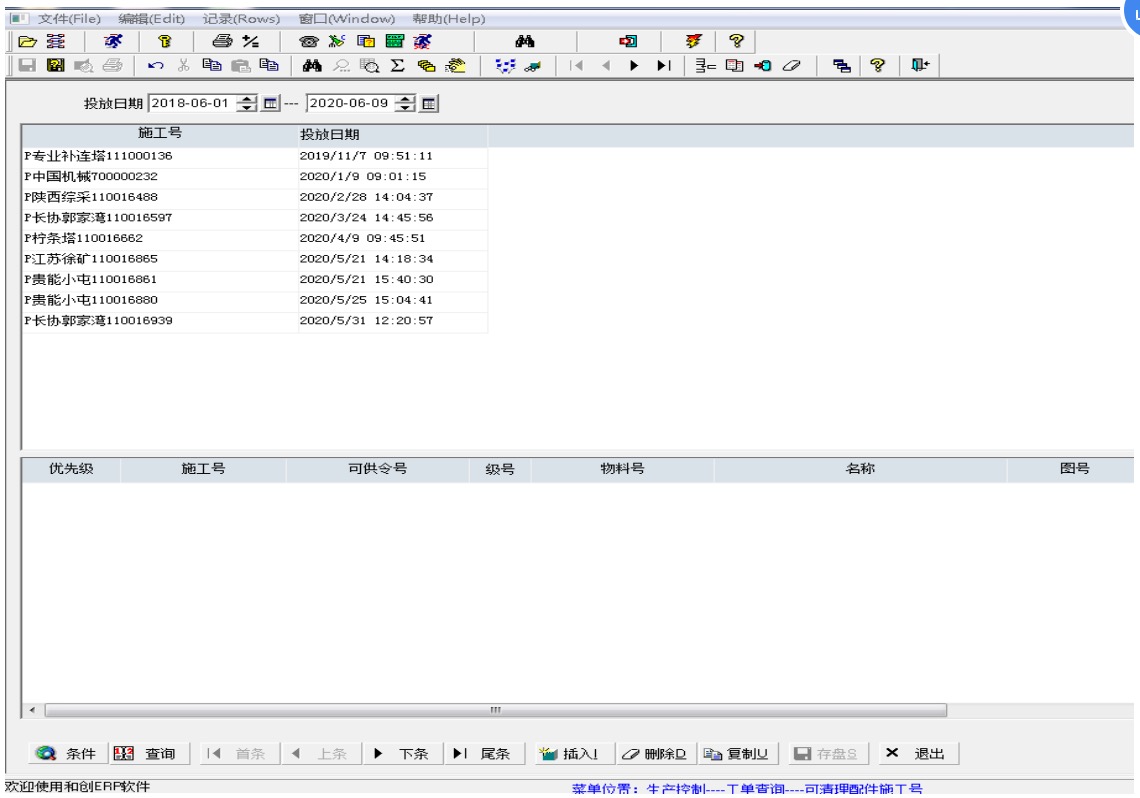Image resolution: width=1140 pixels, height=798 pixels.
Task: Click the exit door icon ending the second toolbar row
Action: pyautogui.click(x=920, y=65)
